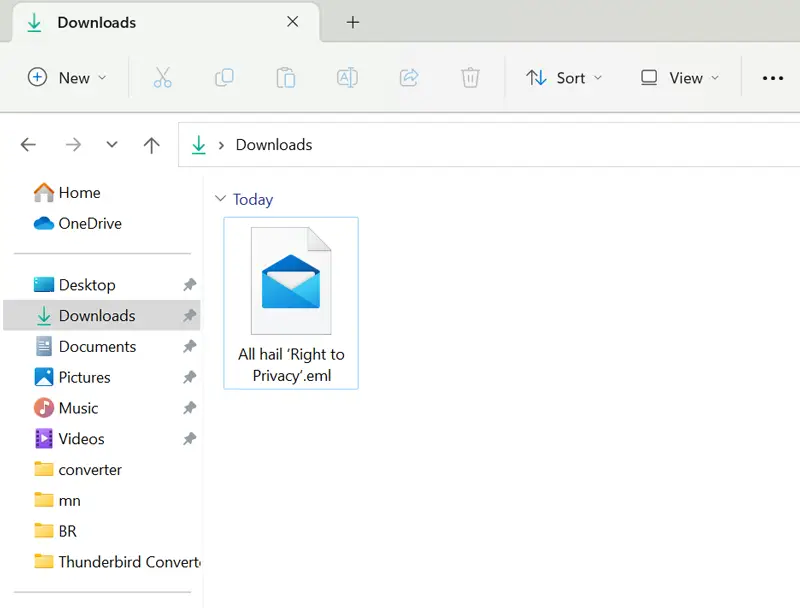The width and height of the screenshot is (800, 608).
Task: Select the All hail 'Right to Privacy'.eml file
Action: (x=291, y=302)
